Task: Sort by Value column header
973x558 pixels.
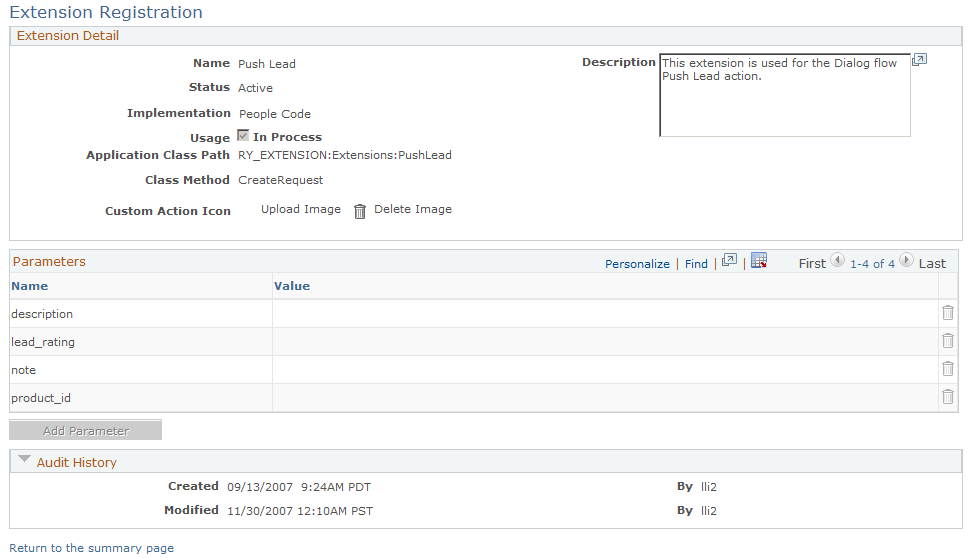Action: click(x=292, y=286)
